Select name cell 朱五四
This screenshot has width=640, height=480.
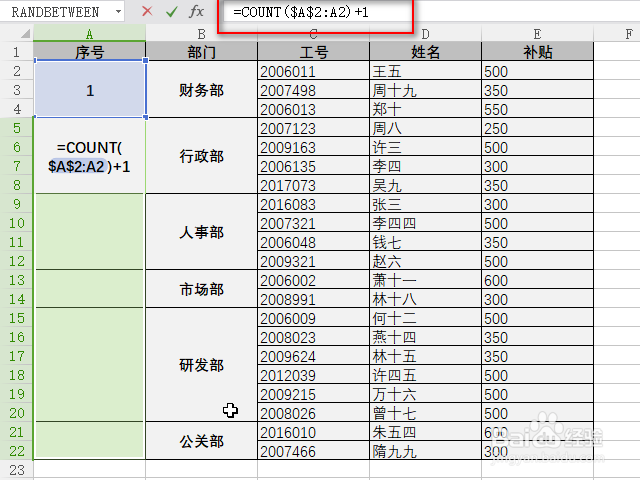425,432
